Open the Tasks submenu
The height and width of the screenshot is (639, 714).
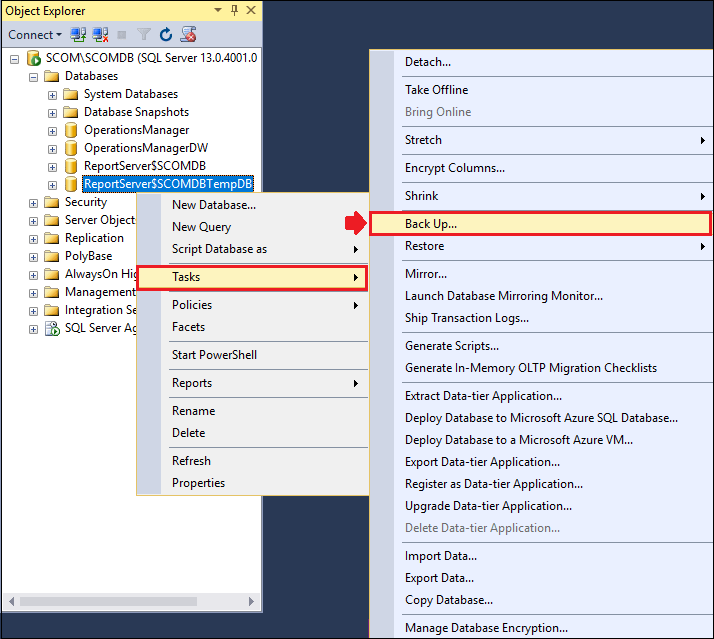252,277
